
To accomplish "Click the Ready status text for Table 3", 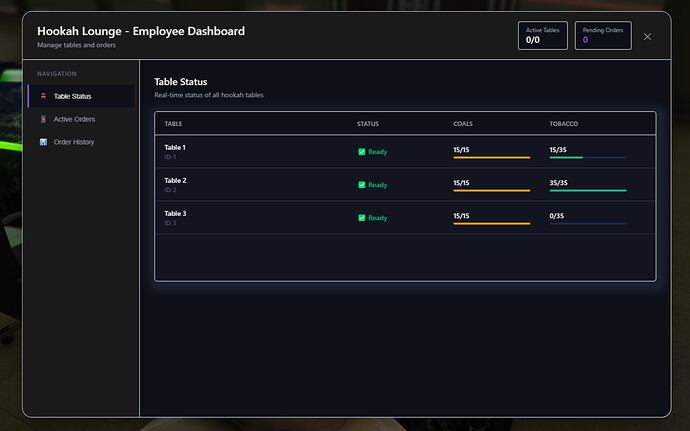I will pos(378,217).
